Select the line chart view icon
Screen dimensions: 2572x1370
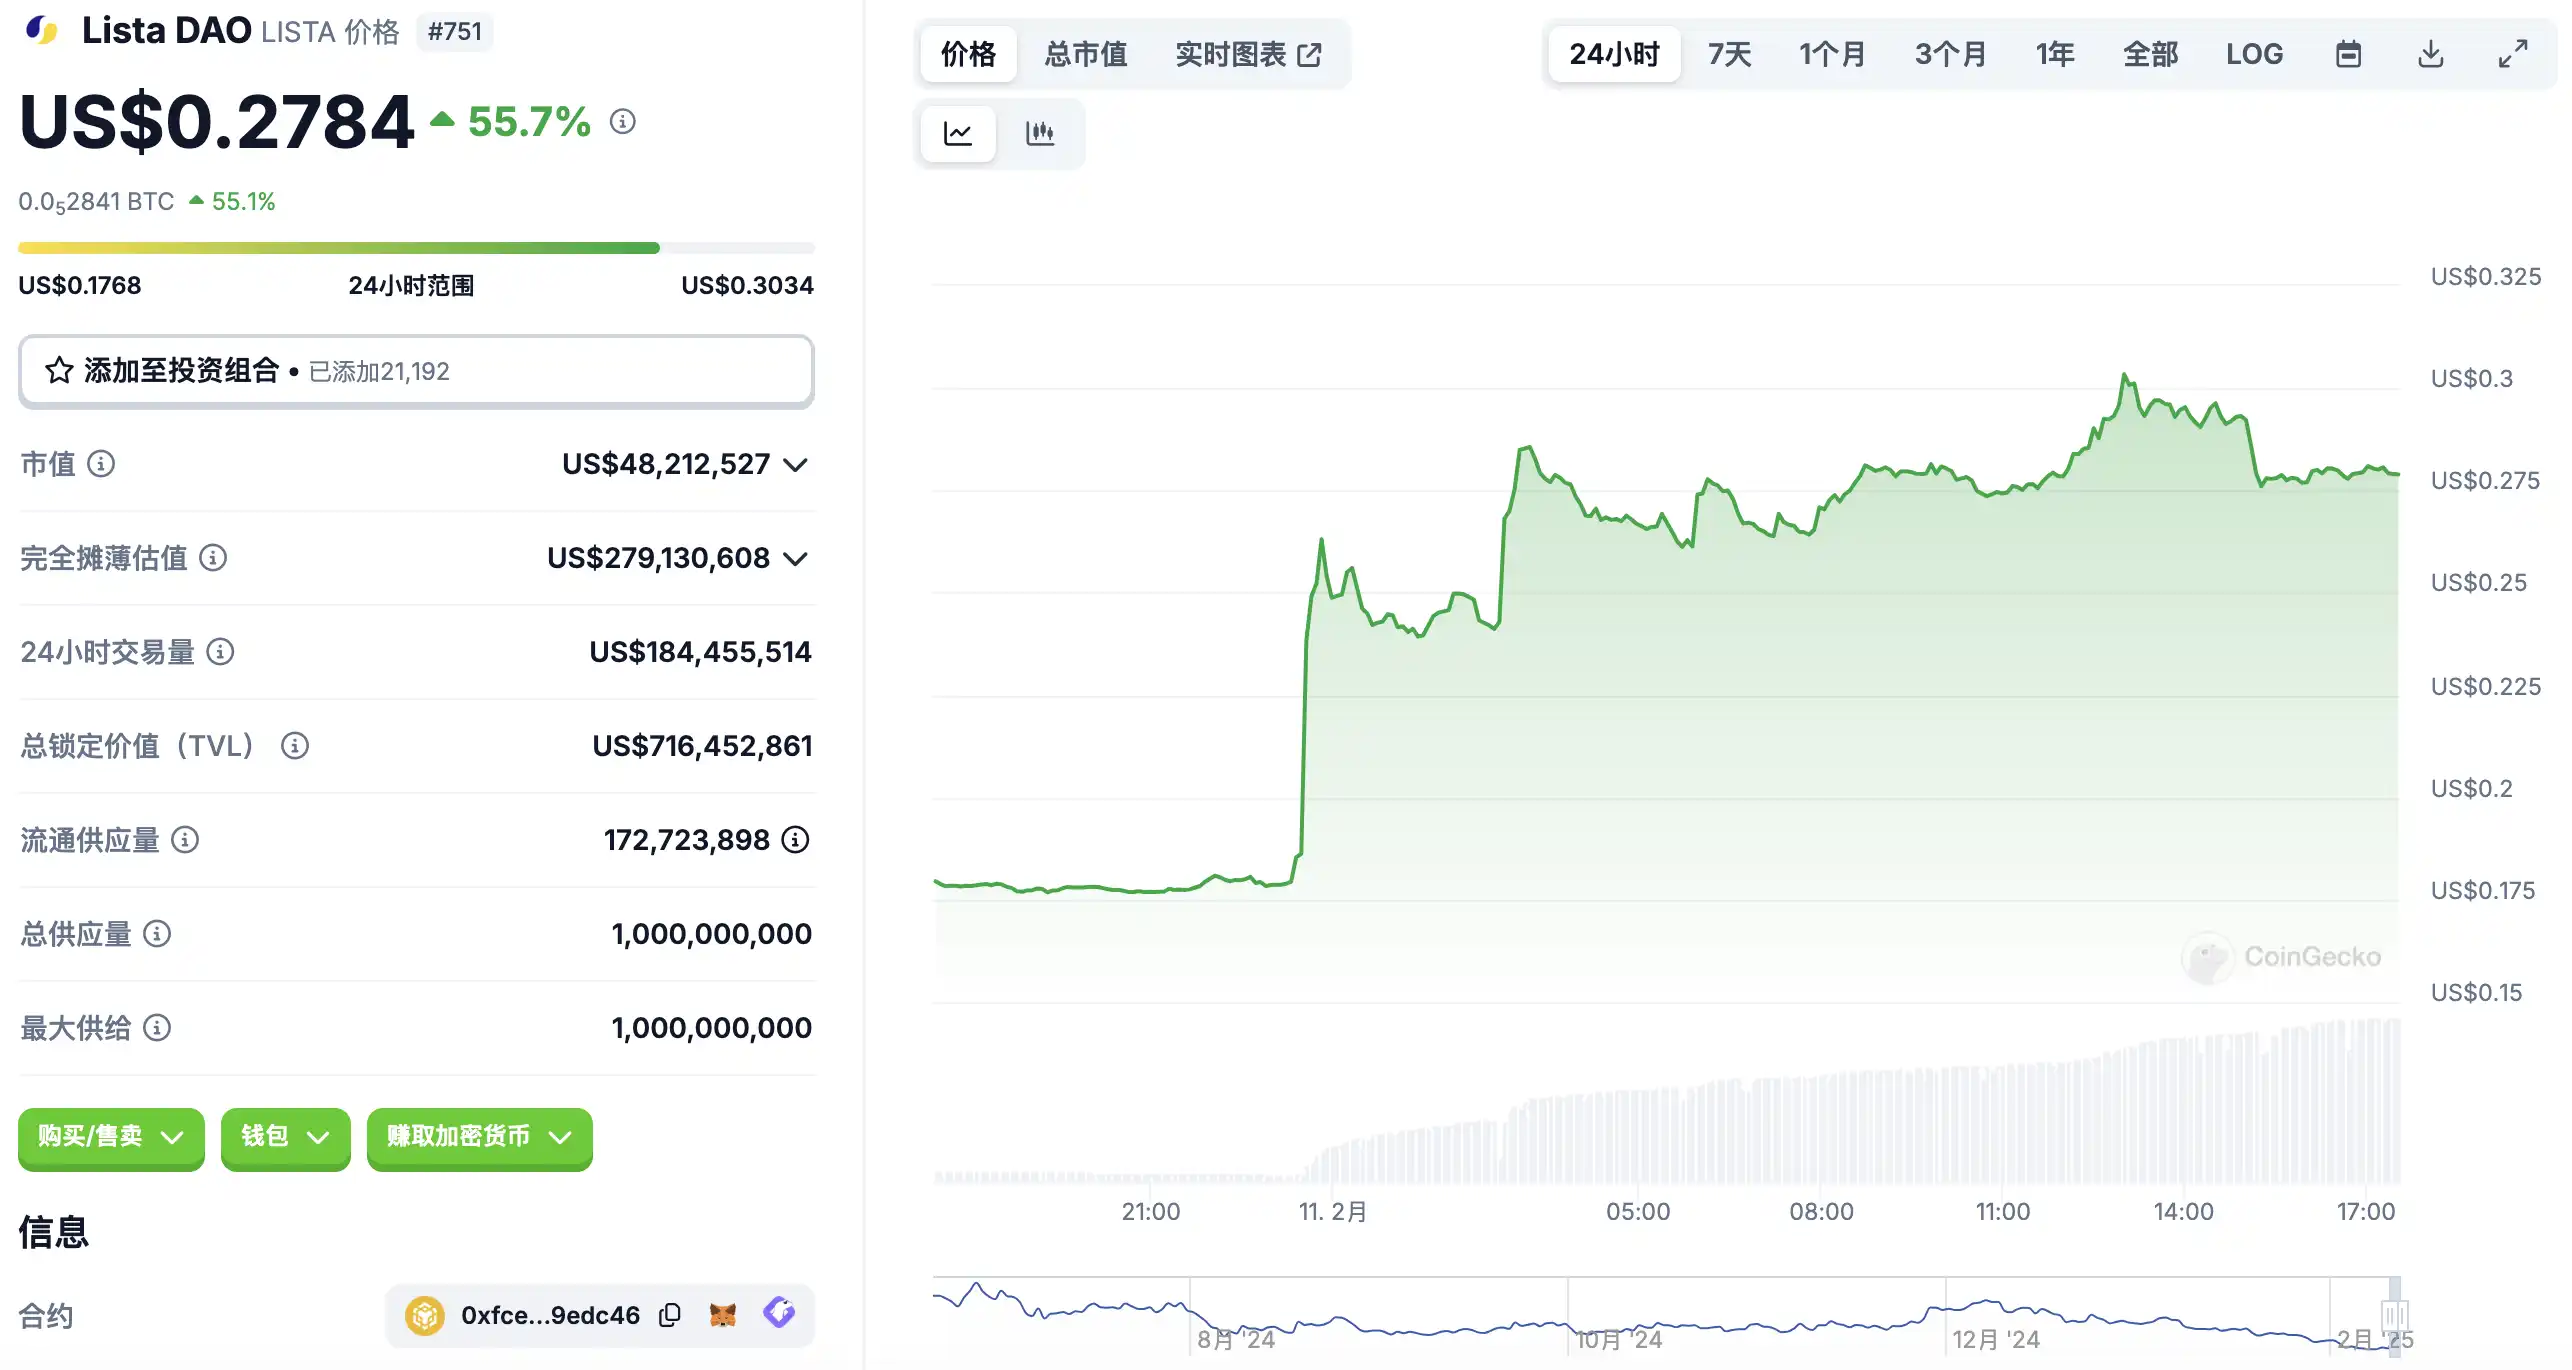tap(958, 133)
